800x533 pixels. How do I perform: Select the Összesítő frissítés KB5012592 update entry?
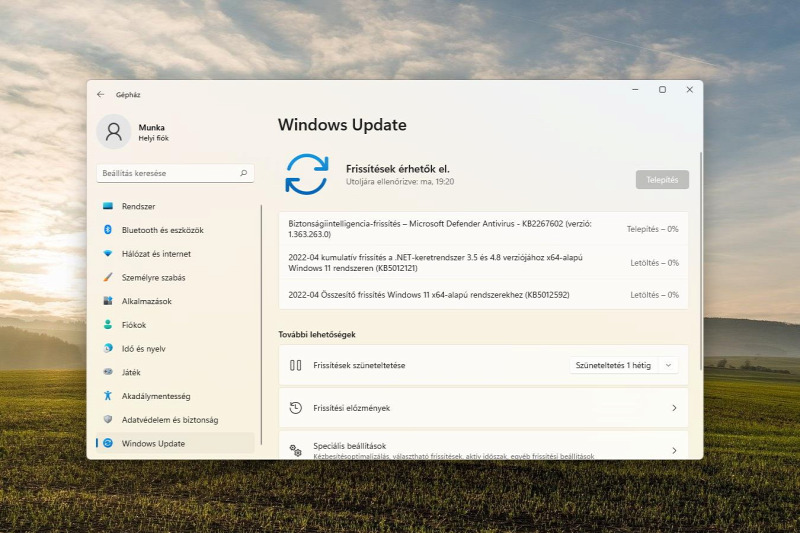tap(483, 295)
